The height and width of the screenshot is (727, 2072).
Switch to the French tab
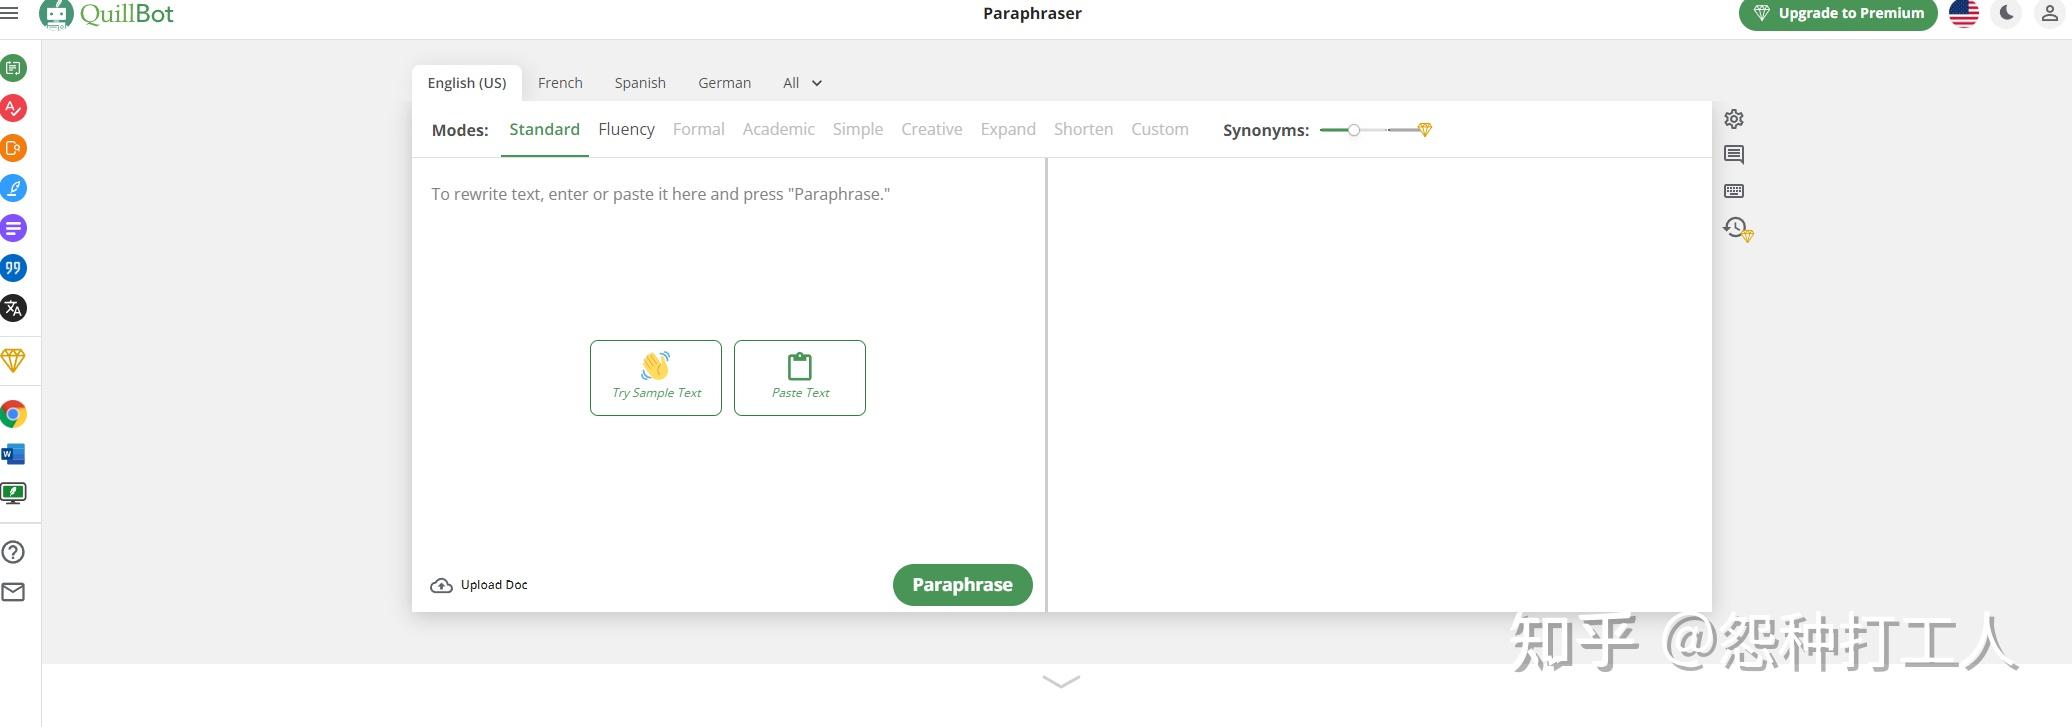point(560,83)
